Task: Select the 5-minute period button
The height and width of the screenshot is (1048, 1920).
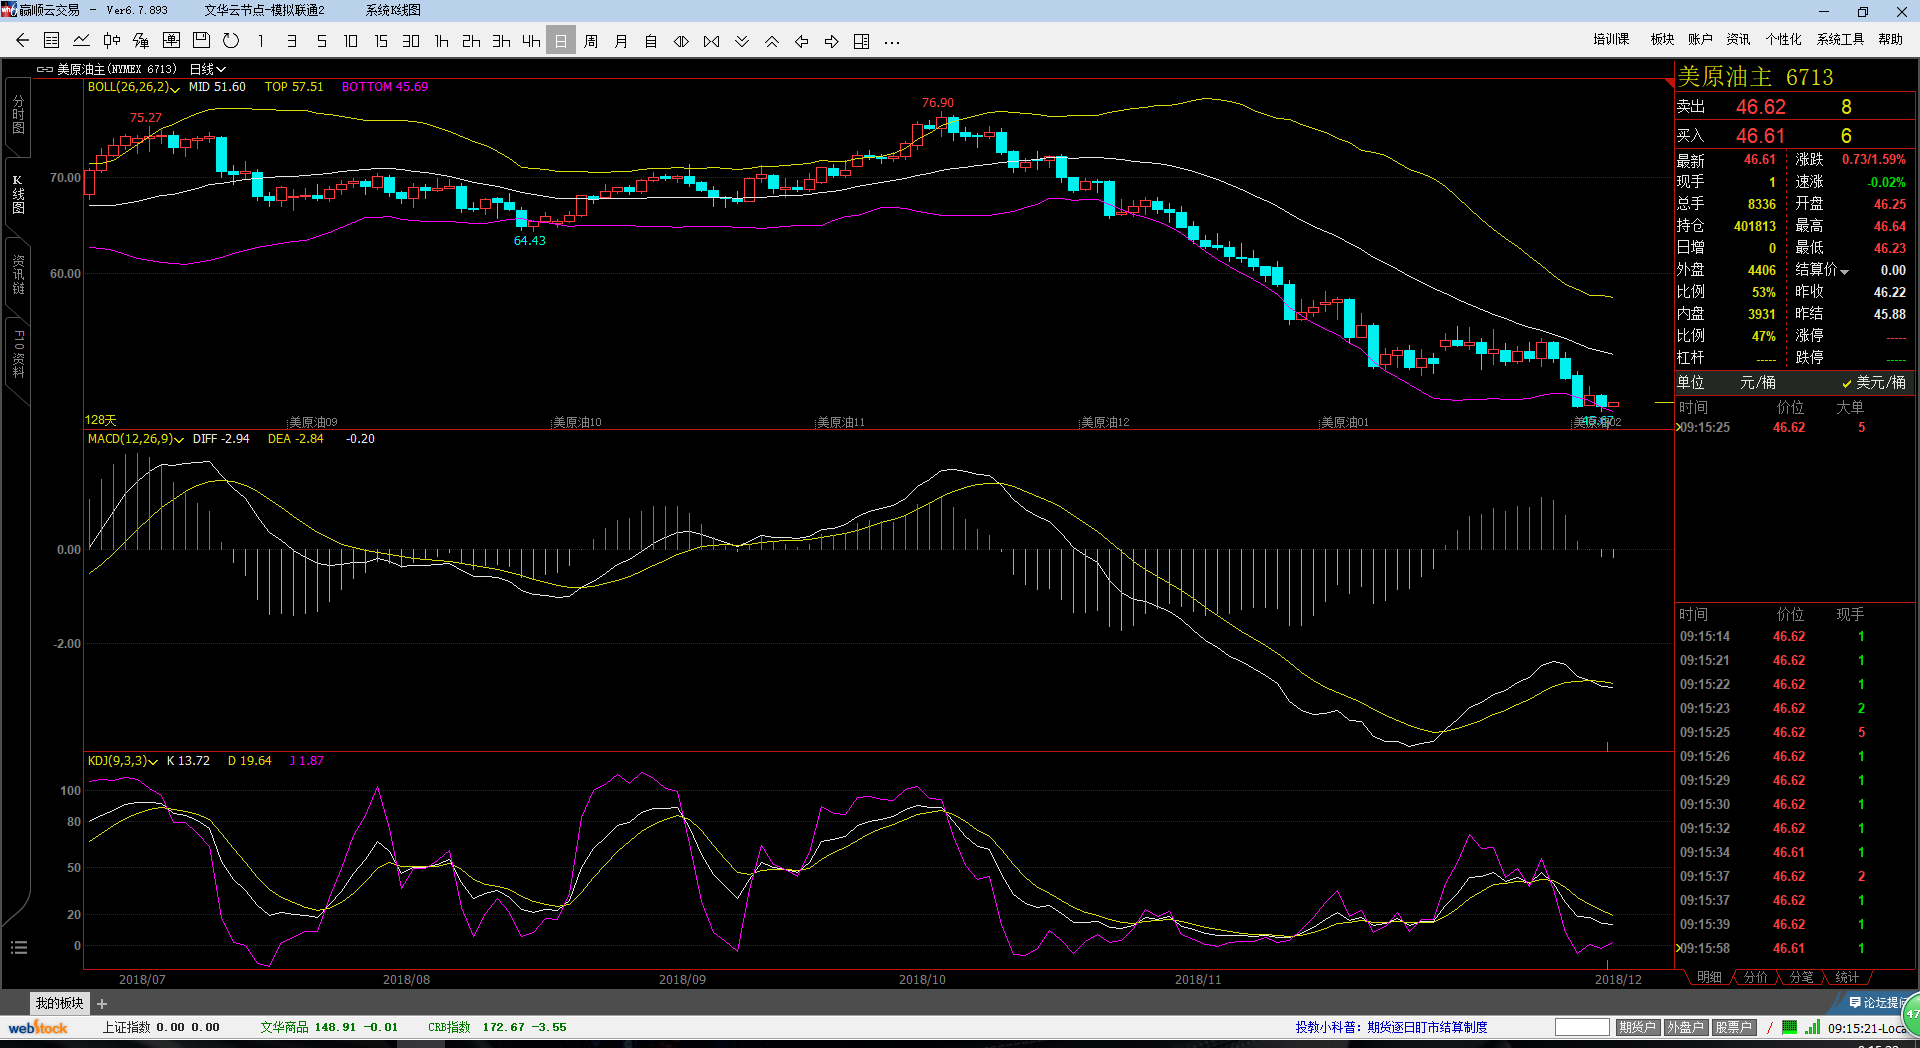Action: 321,41
